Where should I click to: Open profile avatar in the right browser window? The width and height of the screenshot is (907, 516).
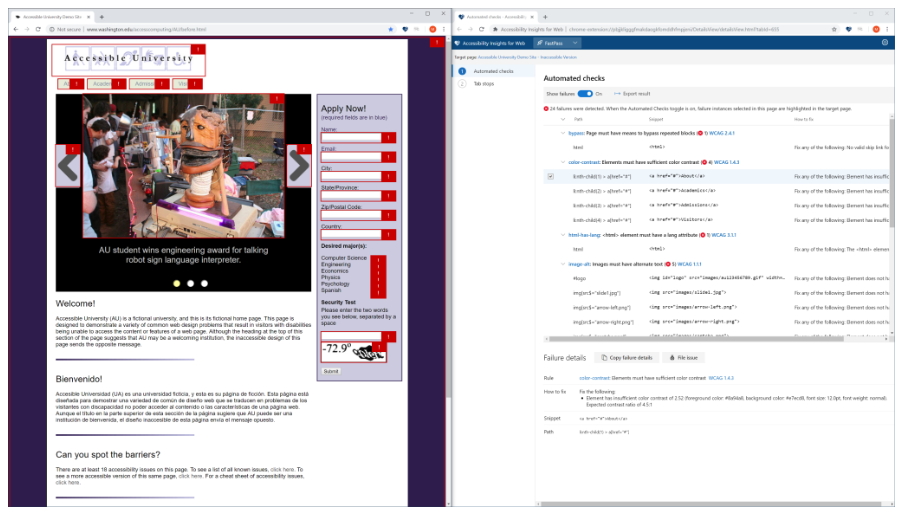(x=876, y=29)
